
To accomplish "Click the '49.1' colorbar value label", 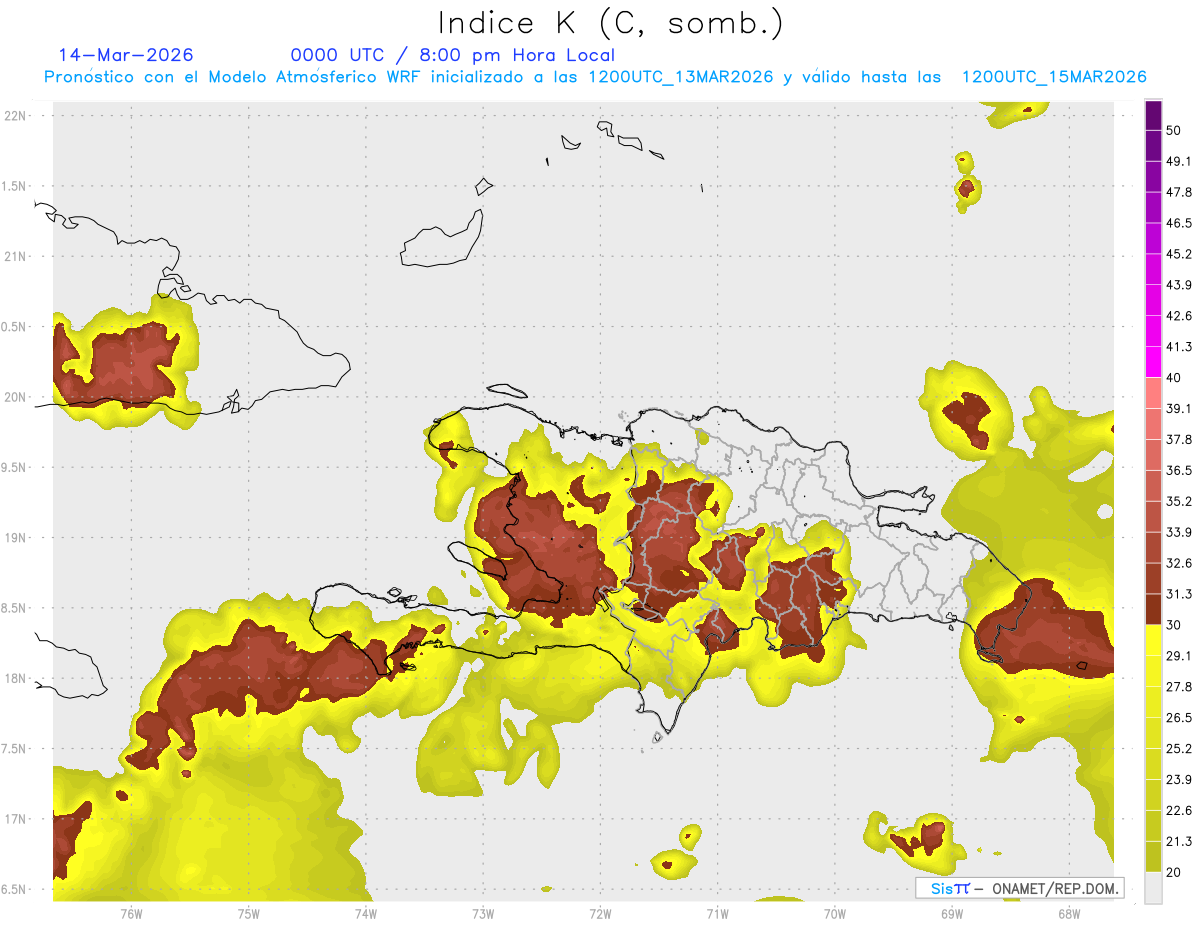I will 1179,161.
